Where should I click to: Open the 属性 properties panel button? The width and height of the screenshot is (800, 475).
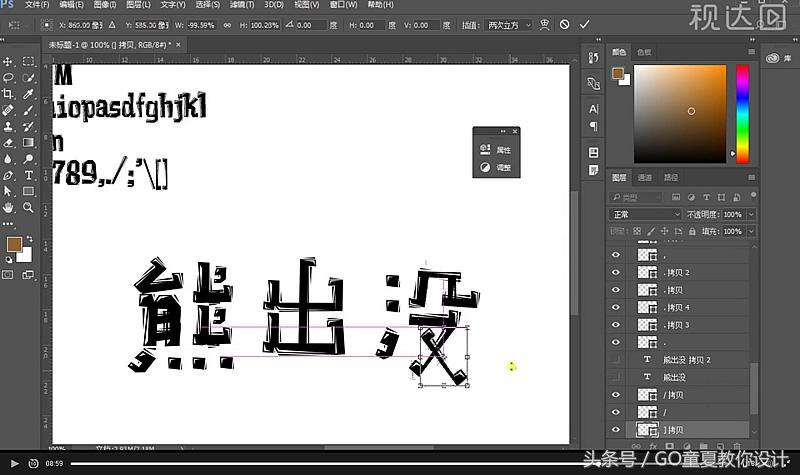coord(496,149)
